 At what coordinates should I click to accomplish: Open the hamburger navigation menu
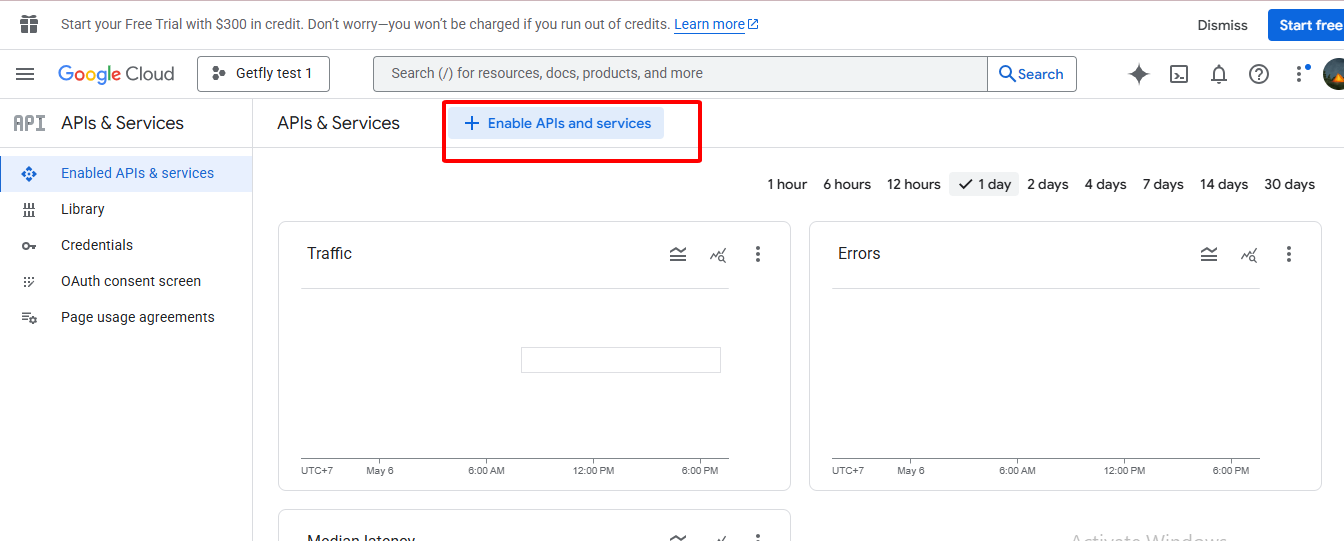point(25,74)
